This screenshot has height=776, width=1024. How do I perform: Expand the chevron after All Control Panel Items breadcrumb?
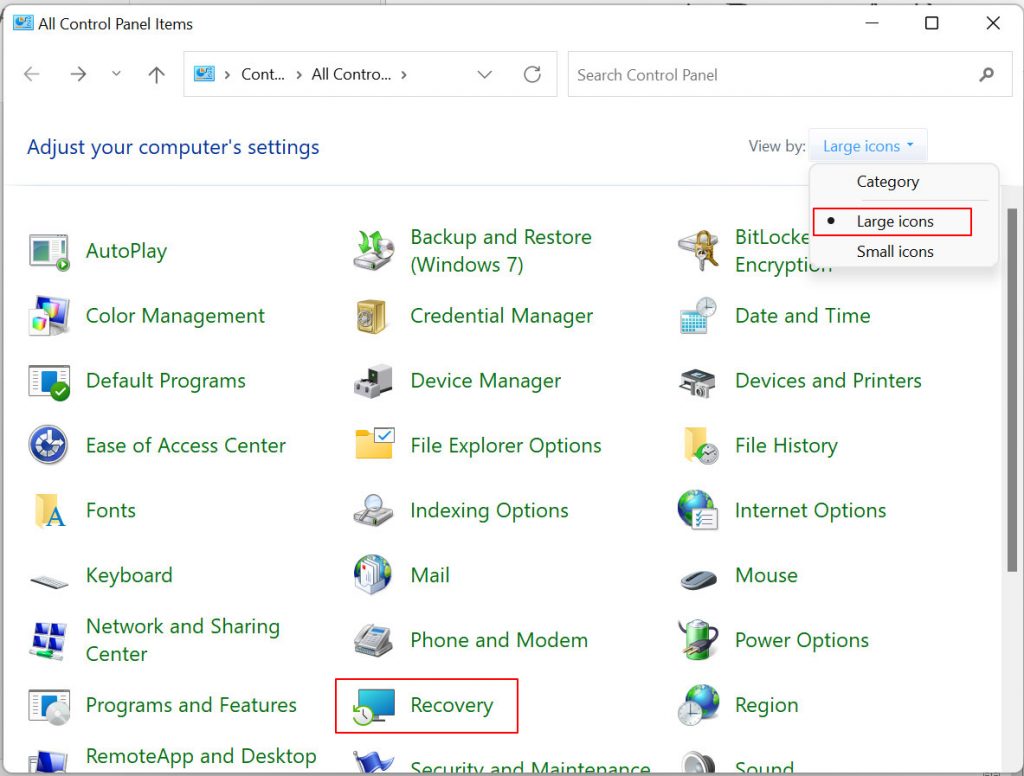point(404,74)
